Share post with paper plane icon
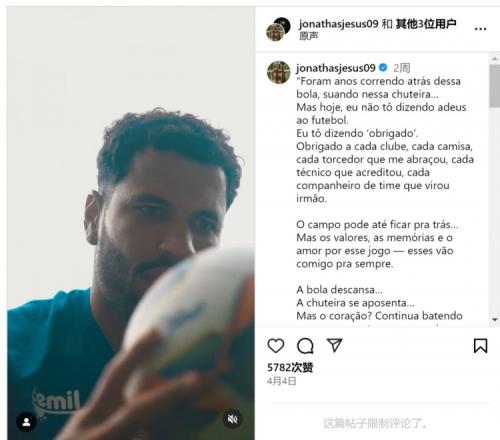This screenshot has height=440, width=500. tap(334, 345)
